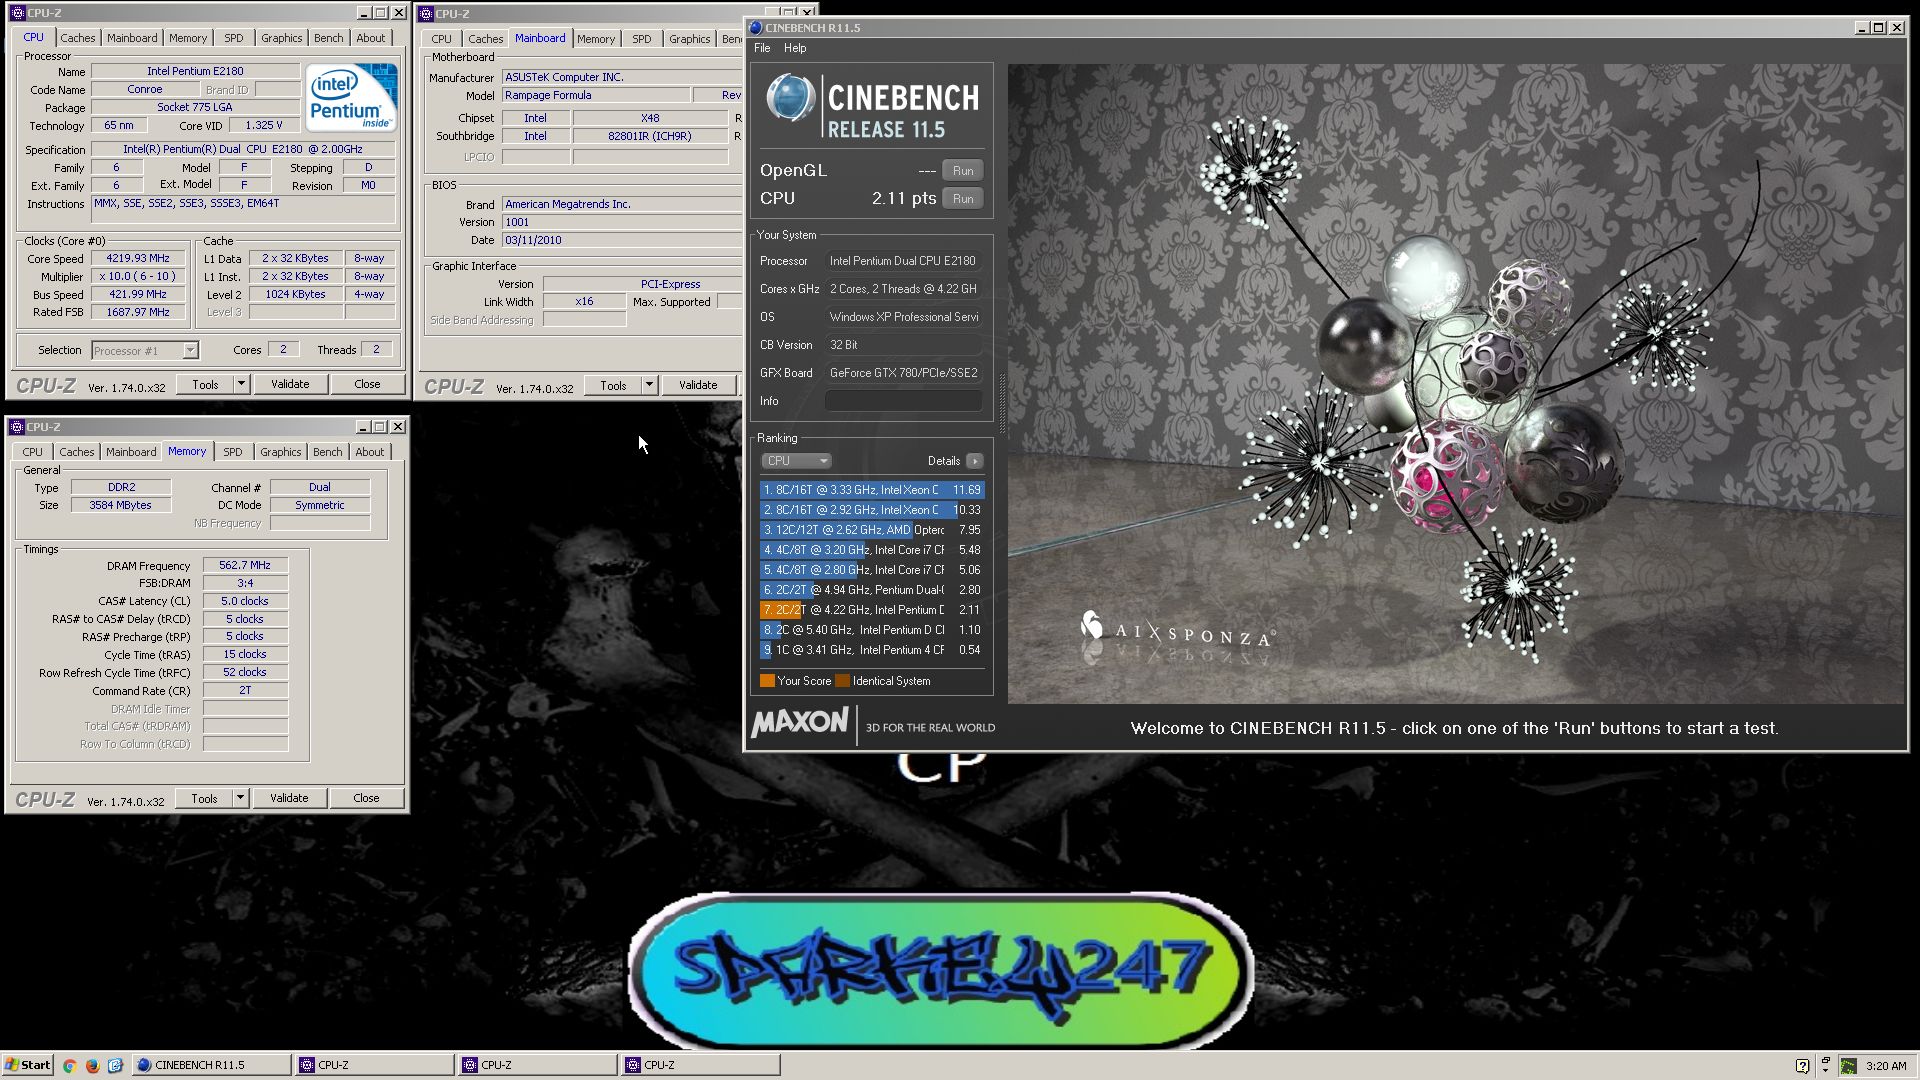Switch to CINEBENCH R11.5 taskbar button
This screenshot has height=1080, width=1920.
(x=212, y=1065)
